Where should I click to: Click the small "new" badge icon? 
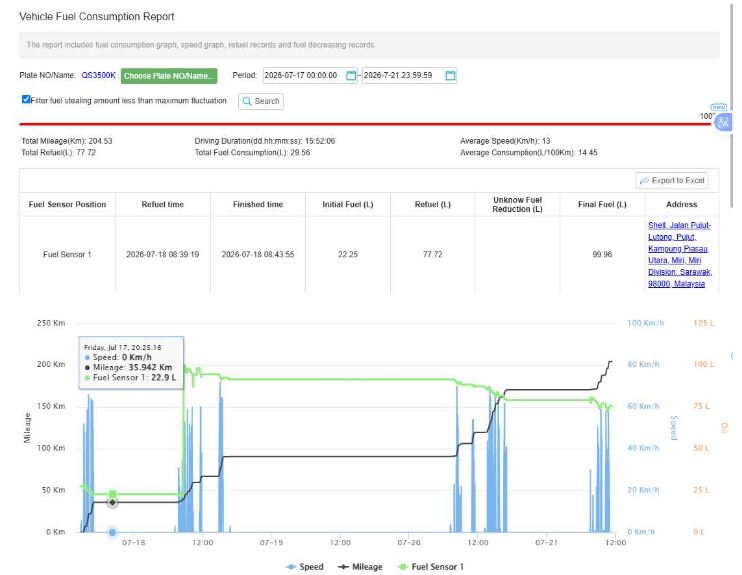point(718,107)
